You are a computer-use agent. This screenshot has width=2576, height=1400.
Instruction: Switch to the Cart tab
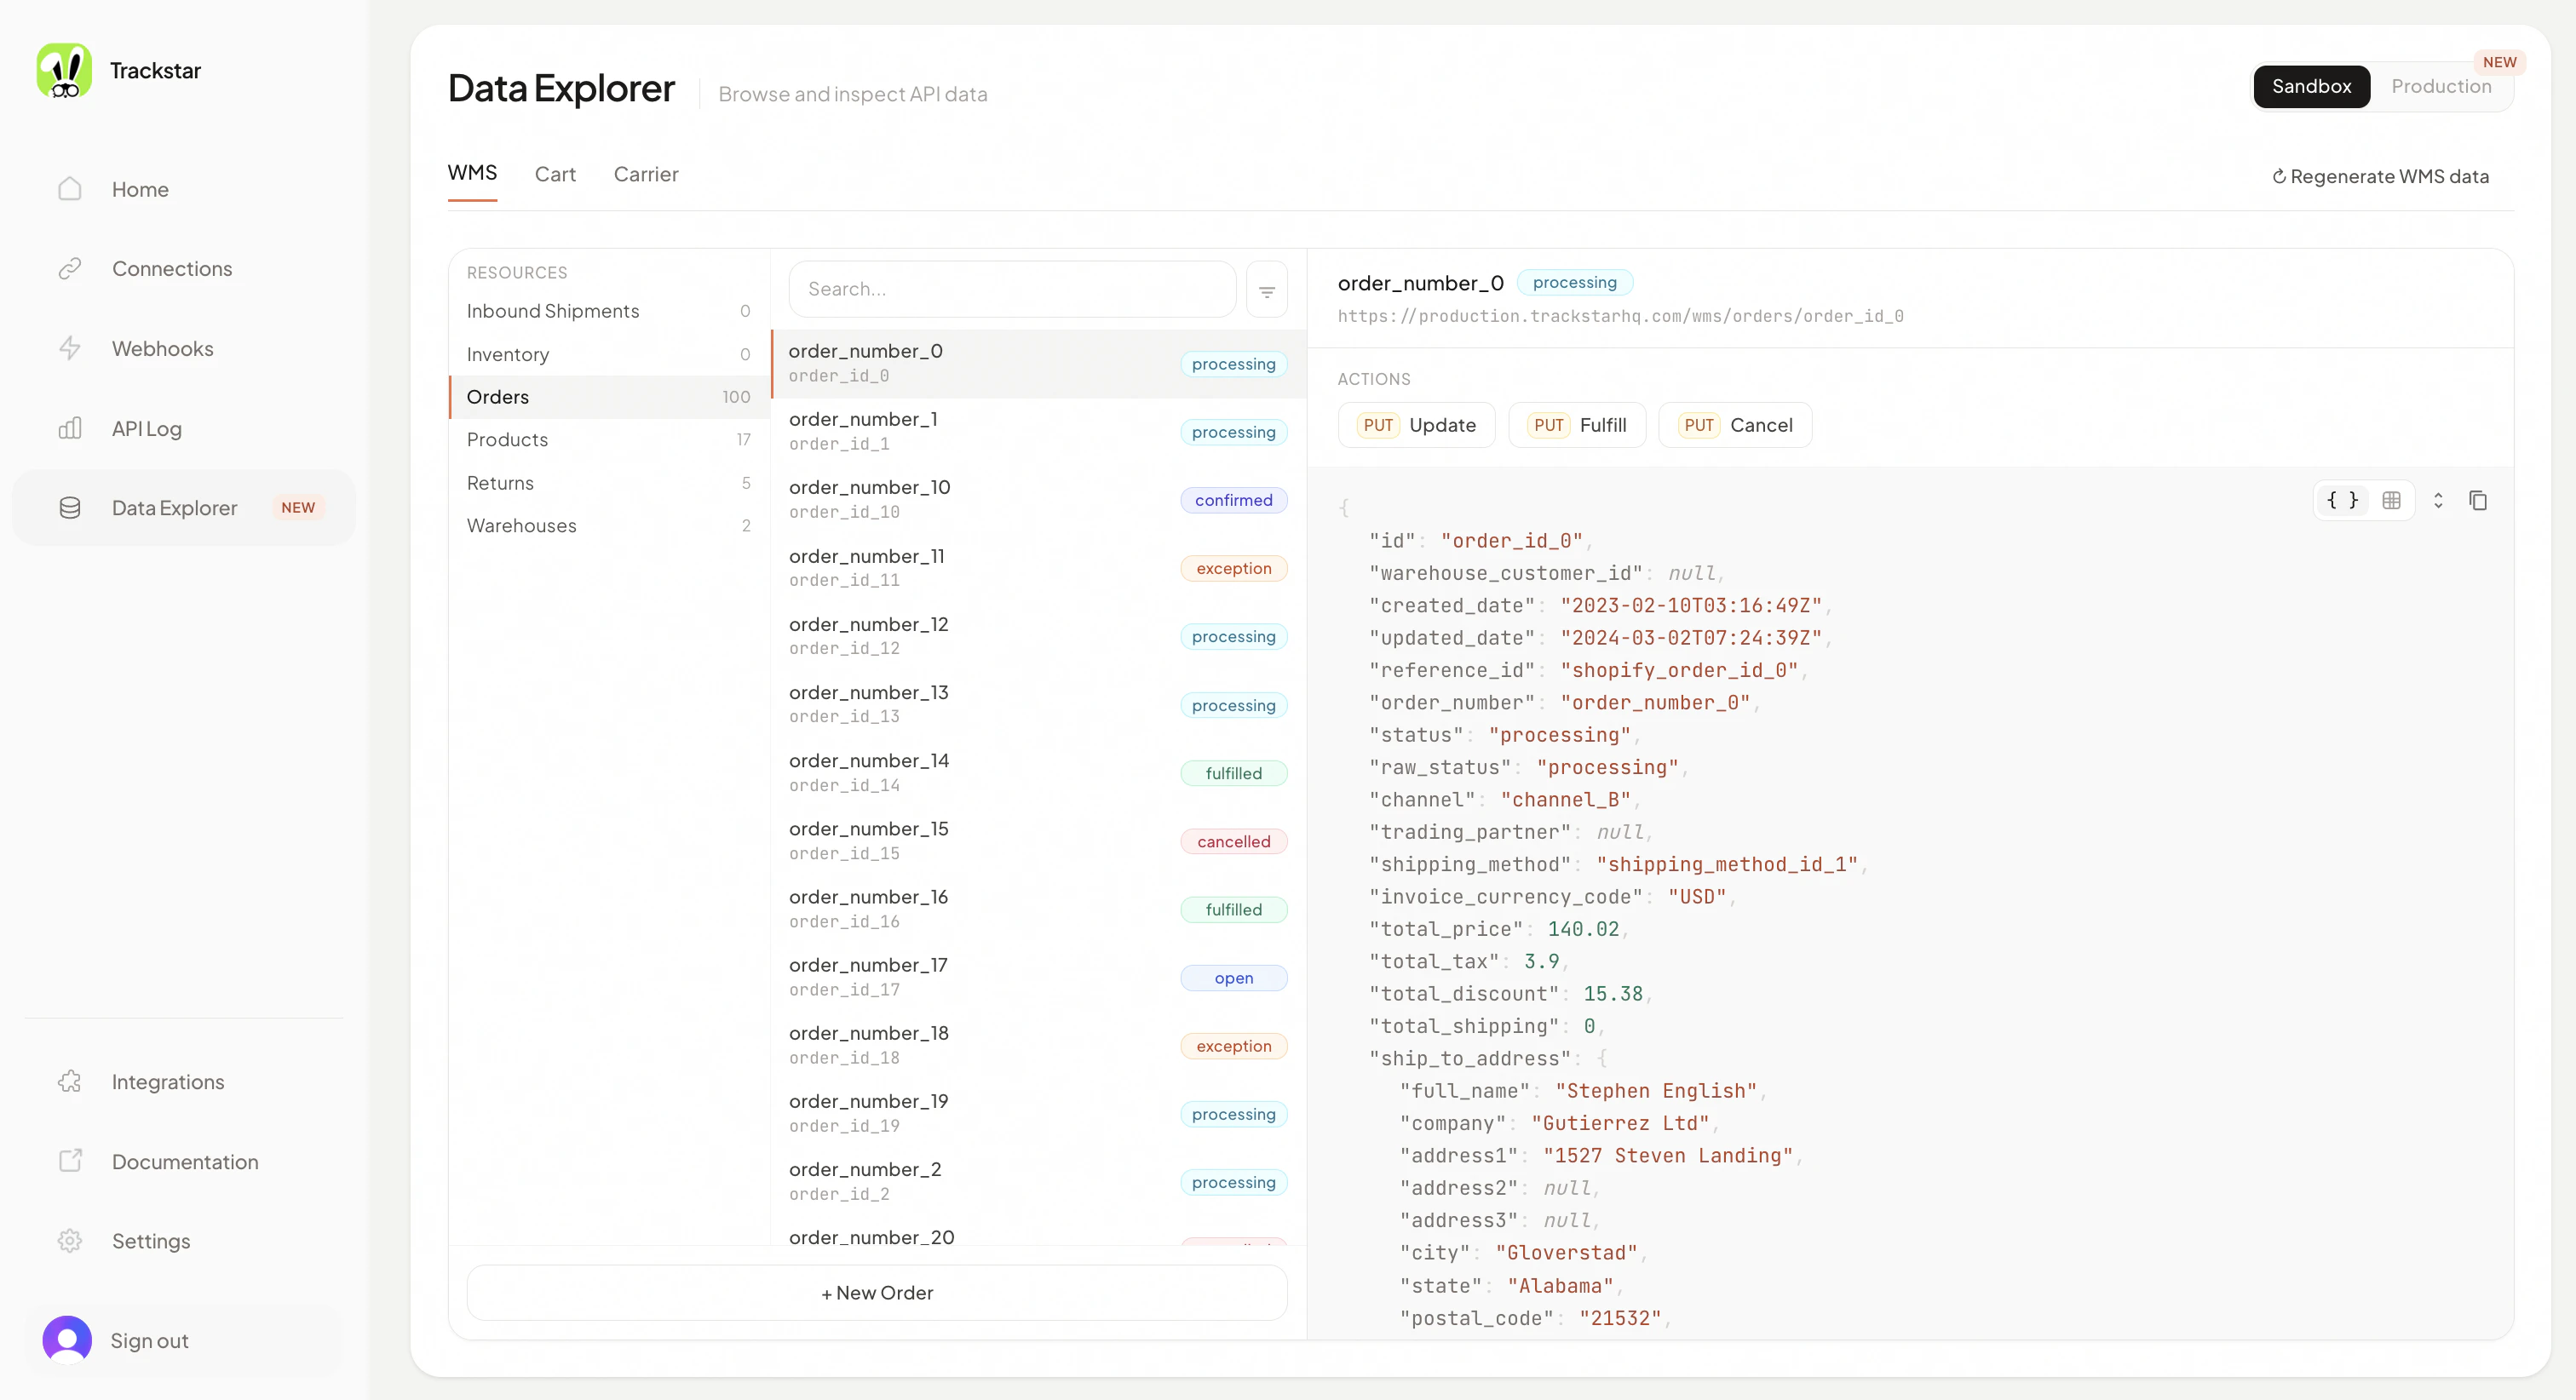[555, 174]
